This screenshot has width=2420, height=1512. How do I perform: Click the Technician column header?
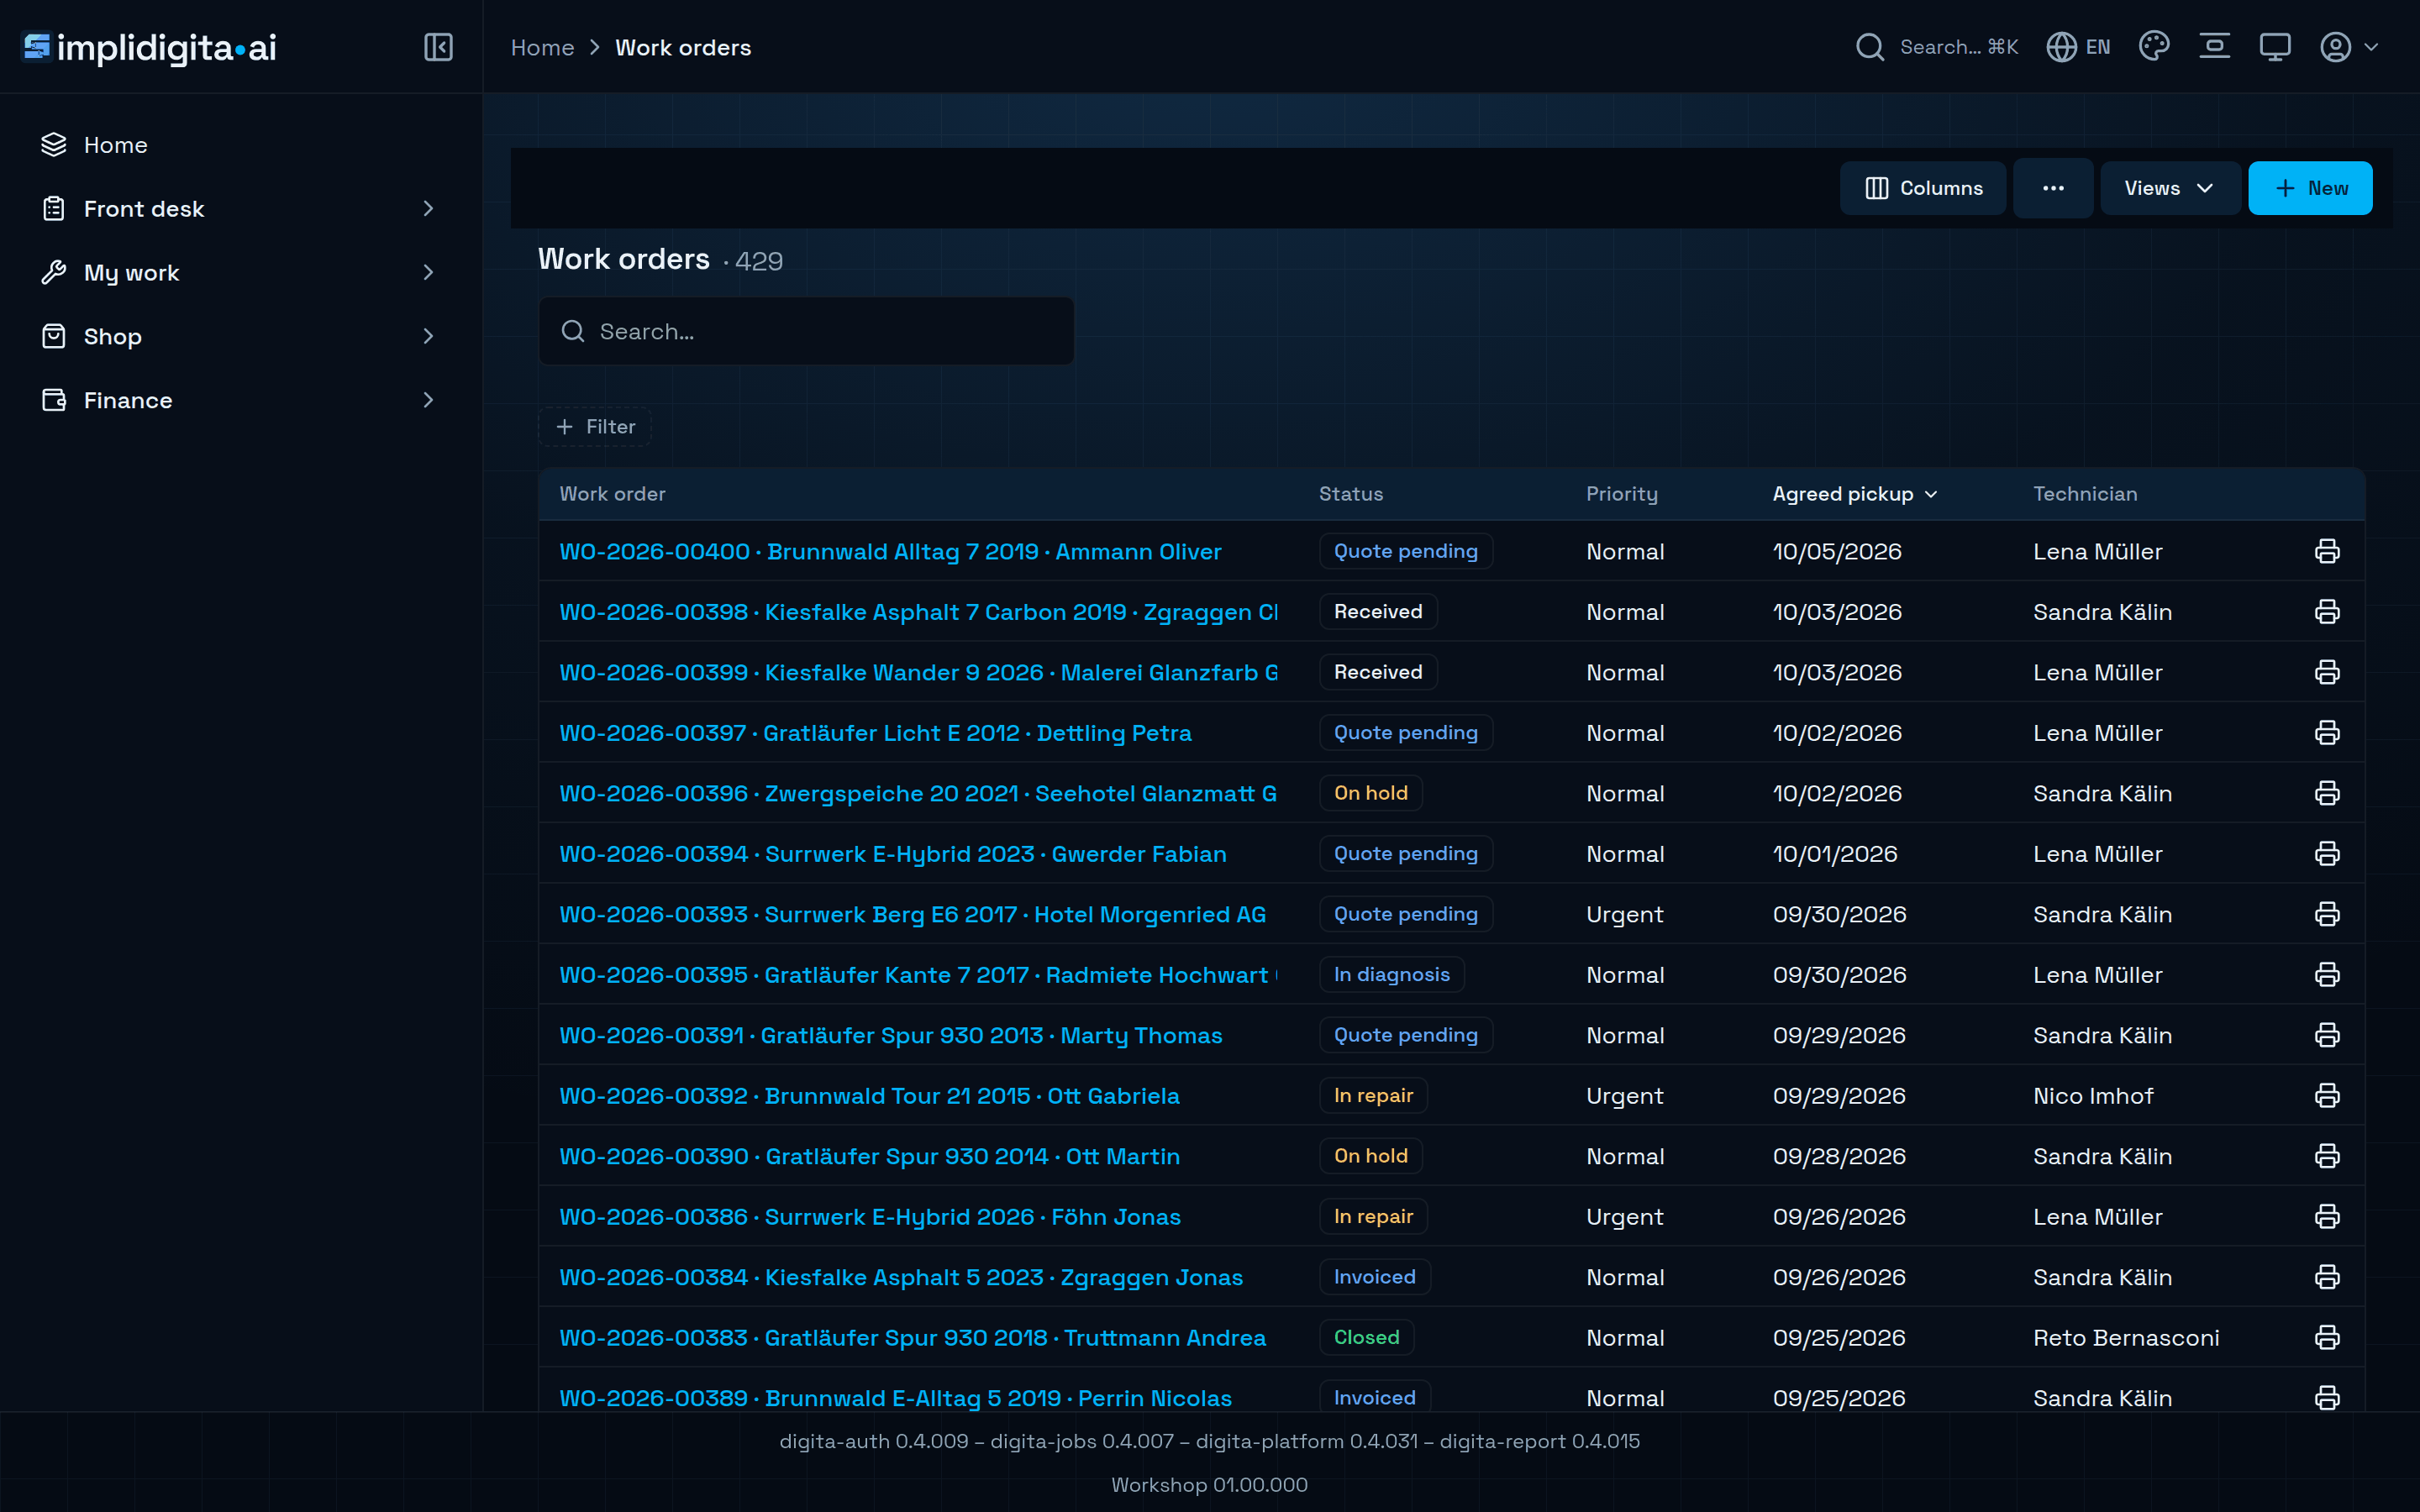click(2085, 494)
